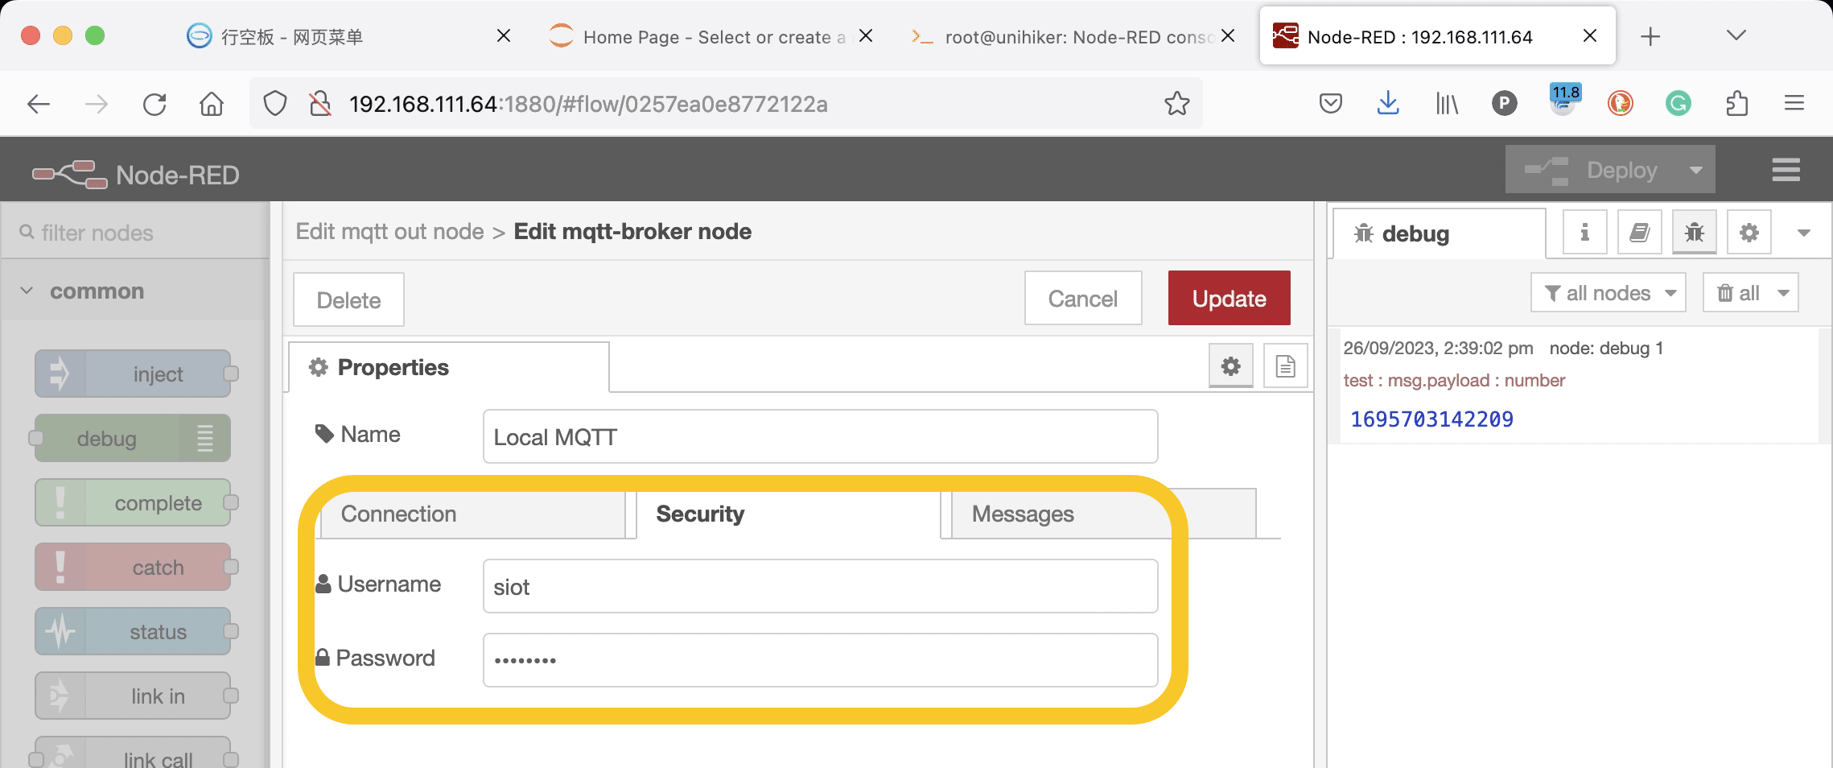Click the Username input field
Viewport: 1833px width, 768px height.
[x=820, y=586]
